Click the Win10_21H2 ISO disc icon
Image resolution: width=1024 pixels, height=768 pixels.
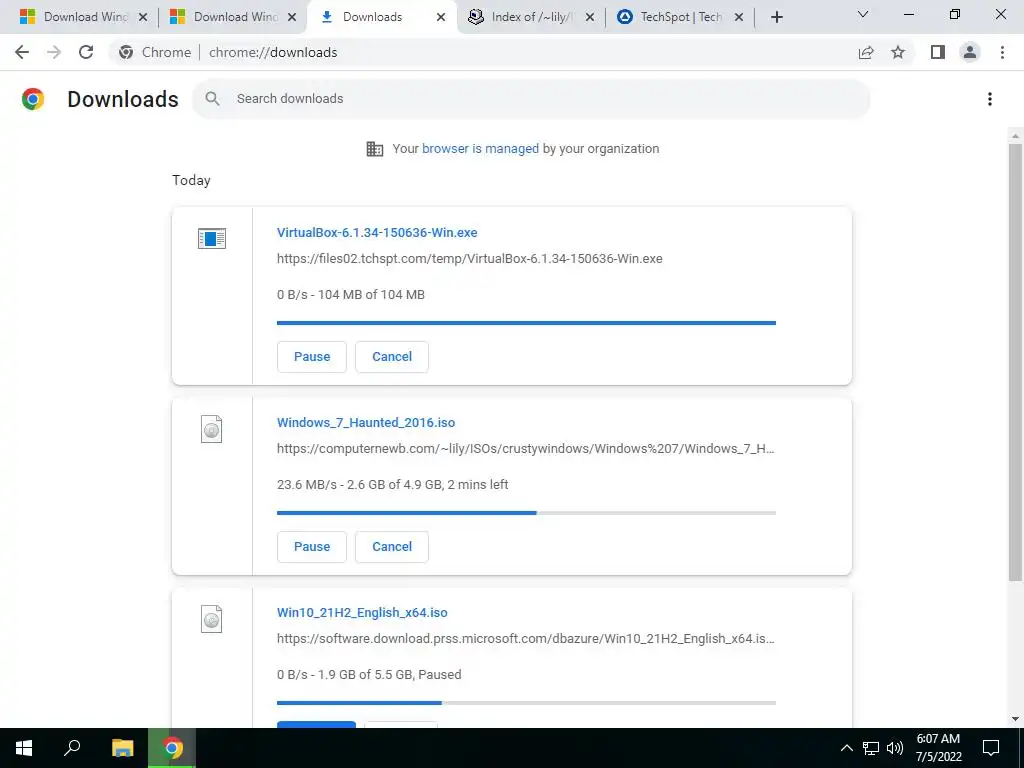pos(212,619)
